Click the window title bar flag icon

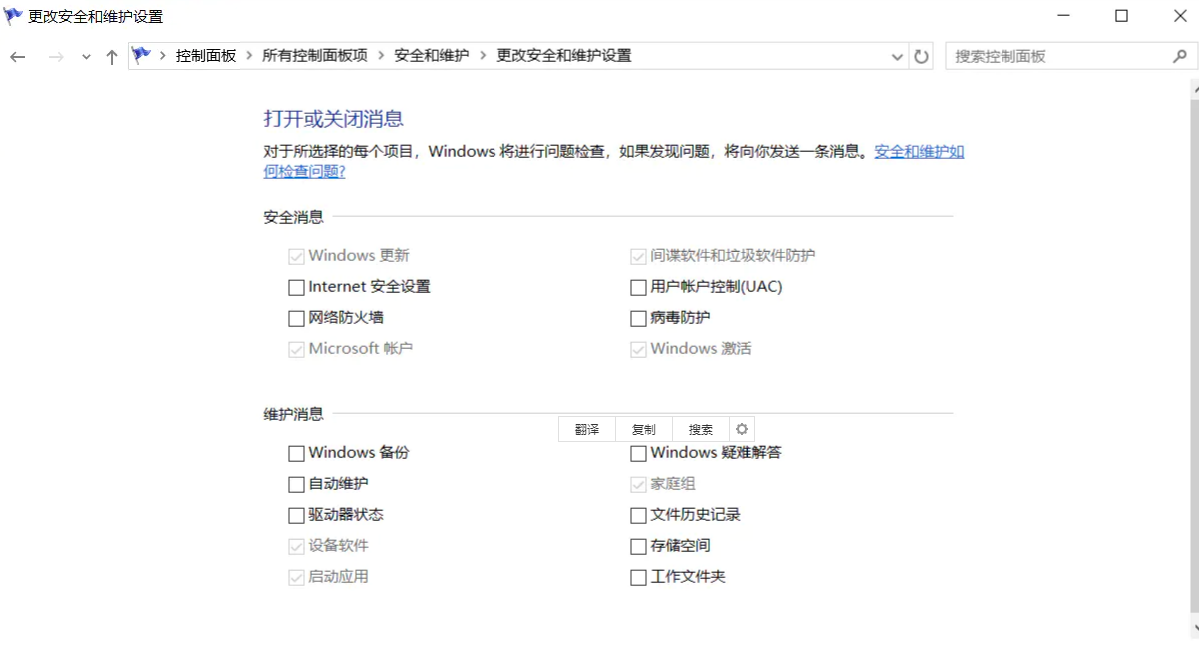point(13,16)
